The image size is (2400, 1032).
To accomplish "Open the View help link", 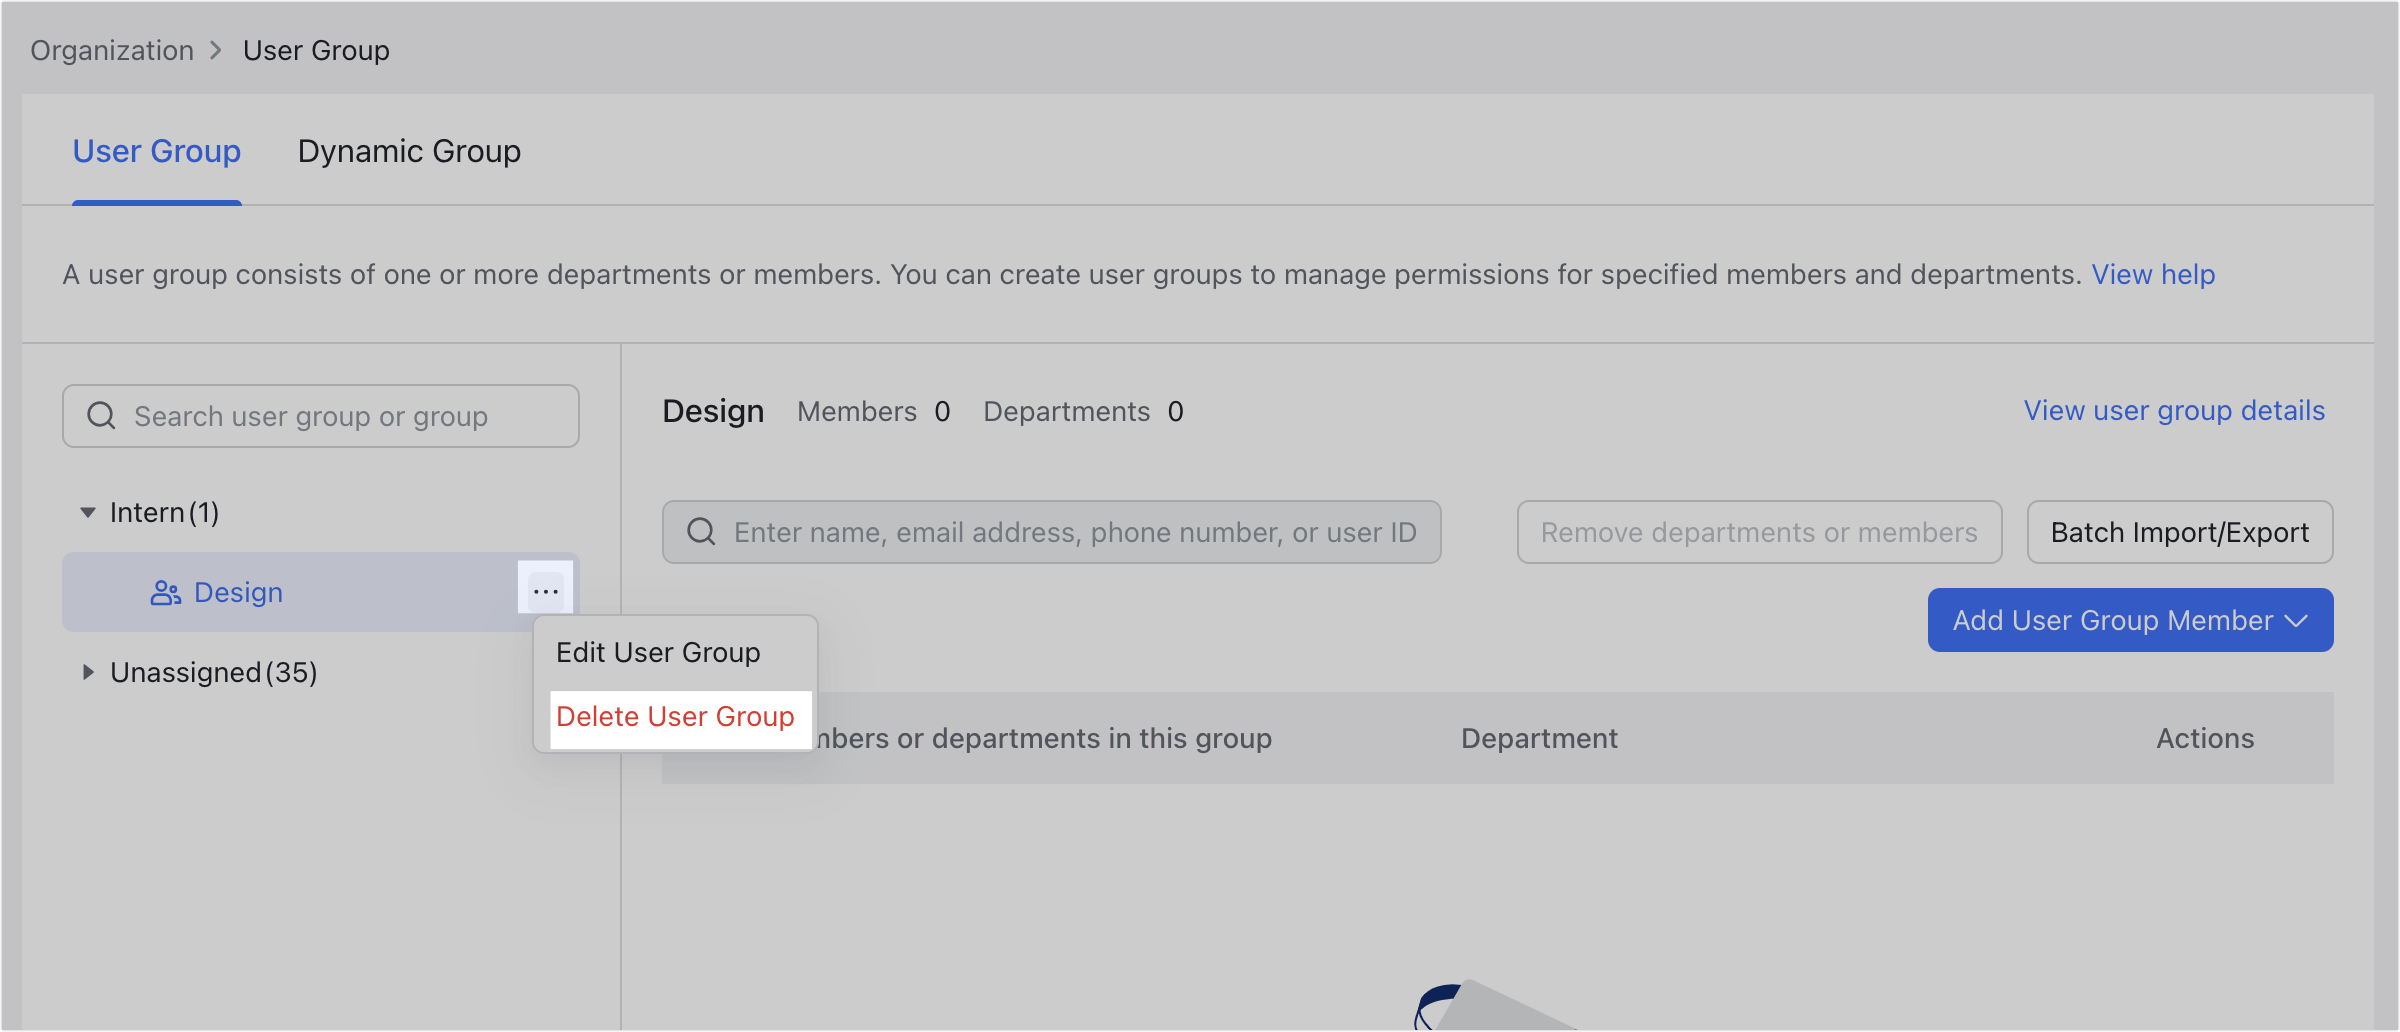I will pyautogui.click(x=2153, y=274).
